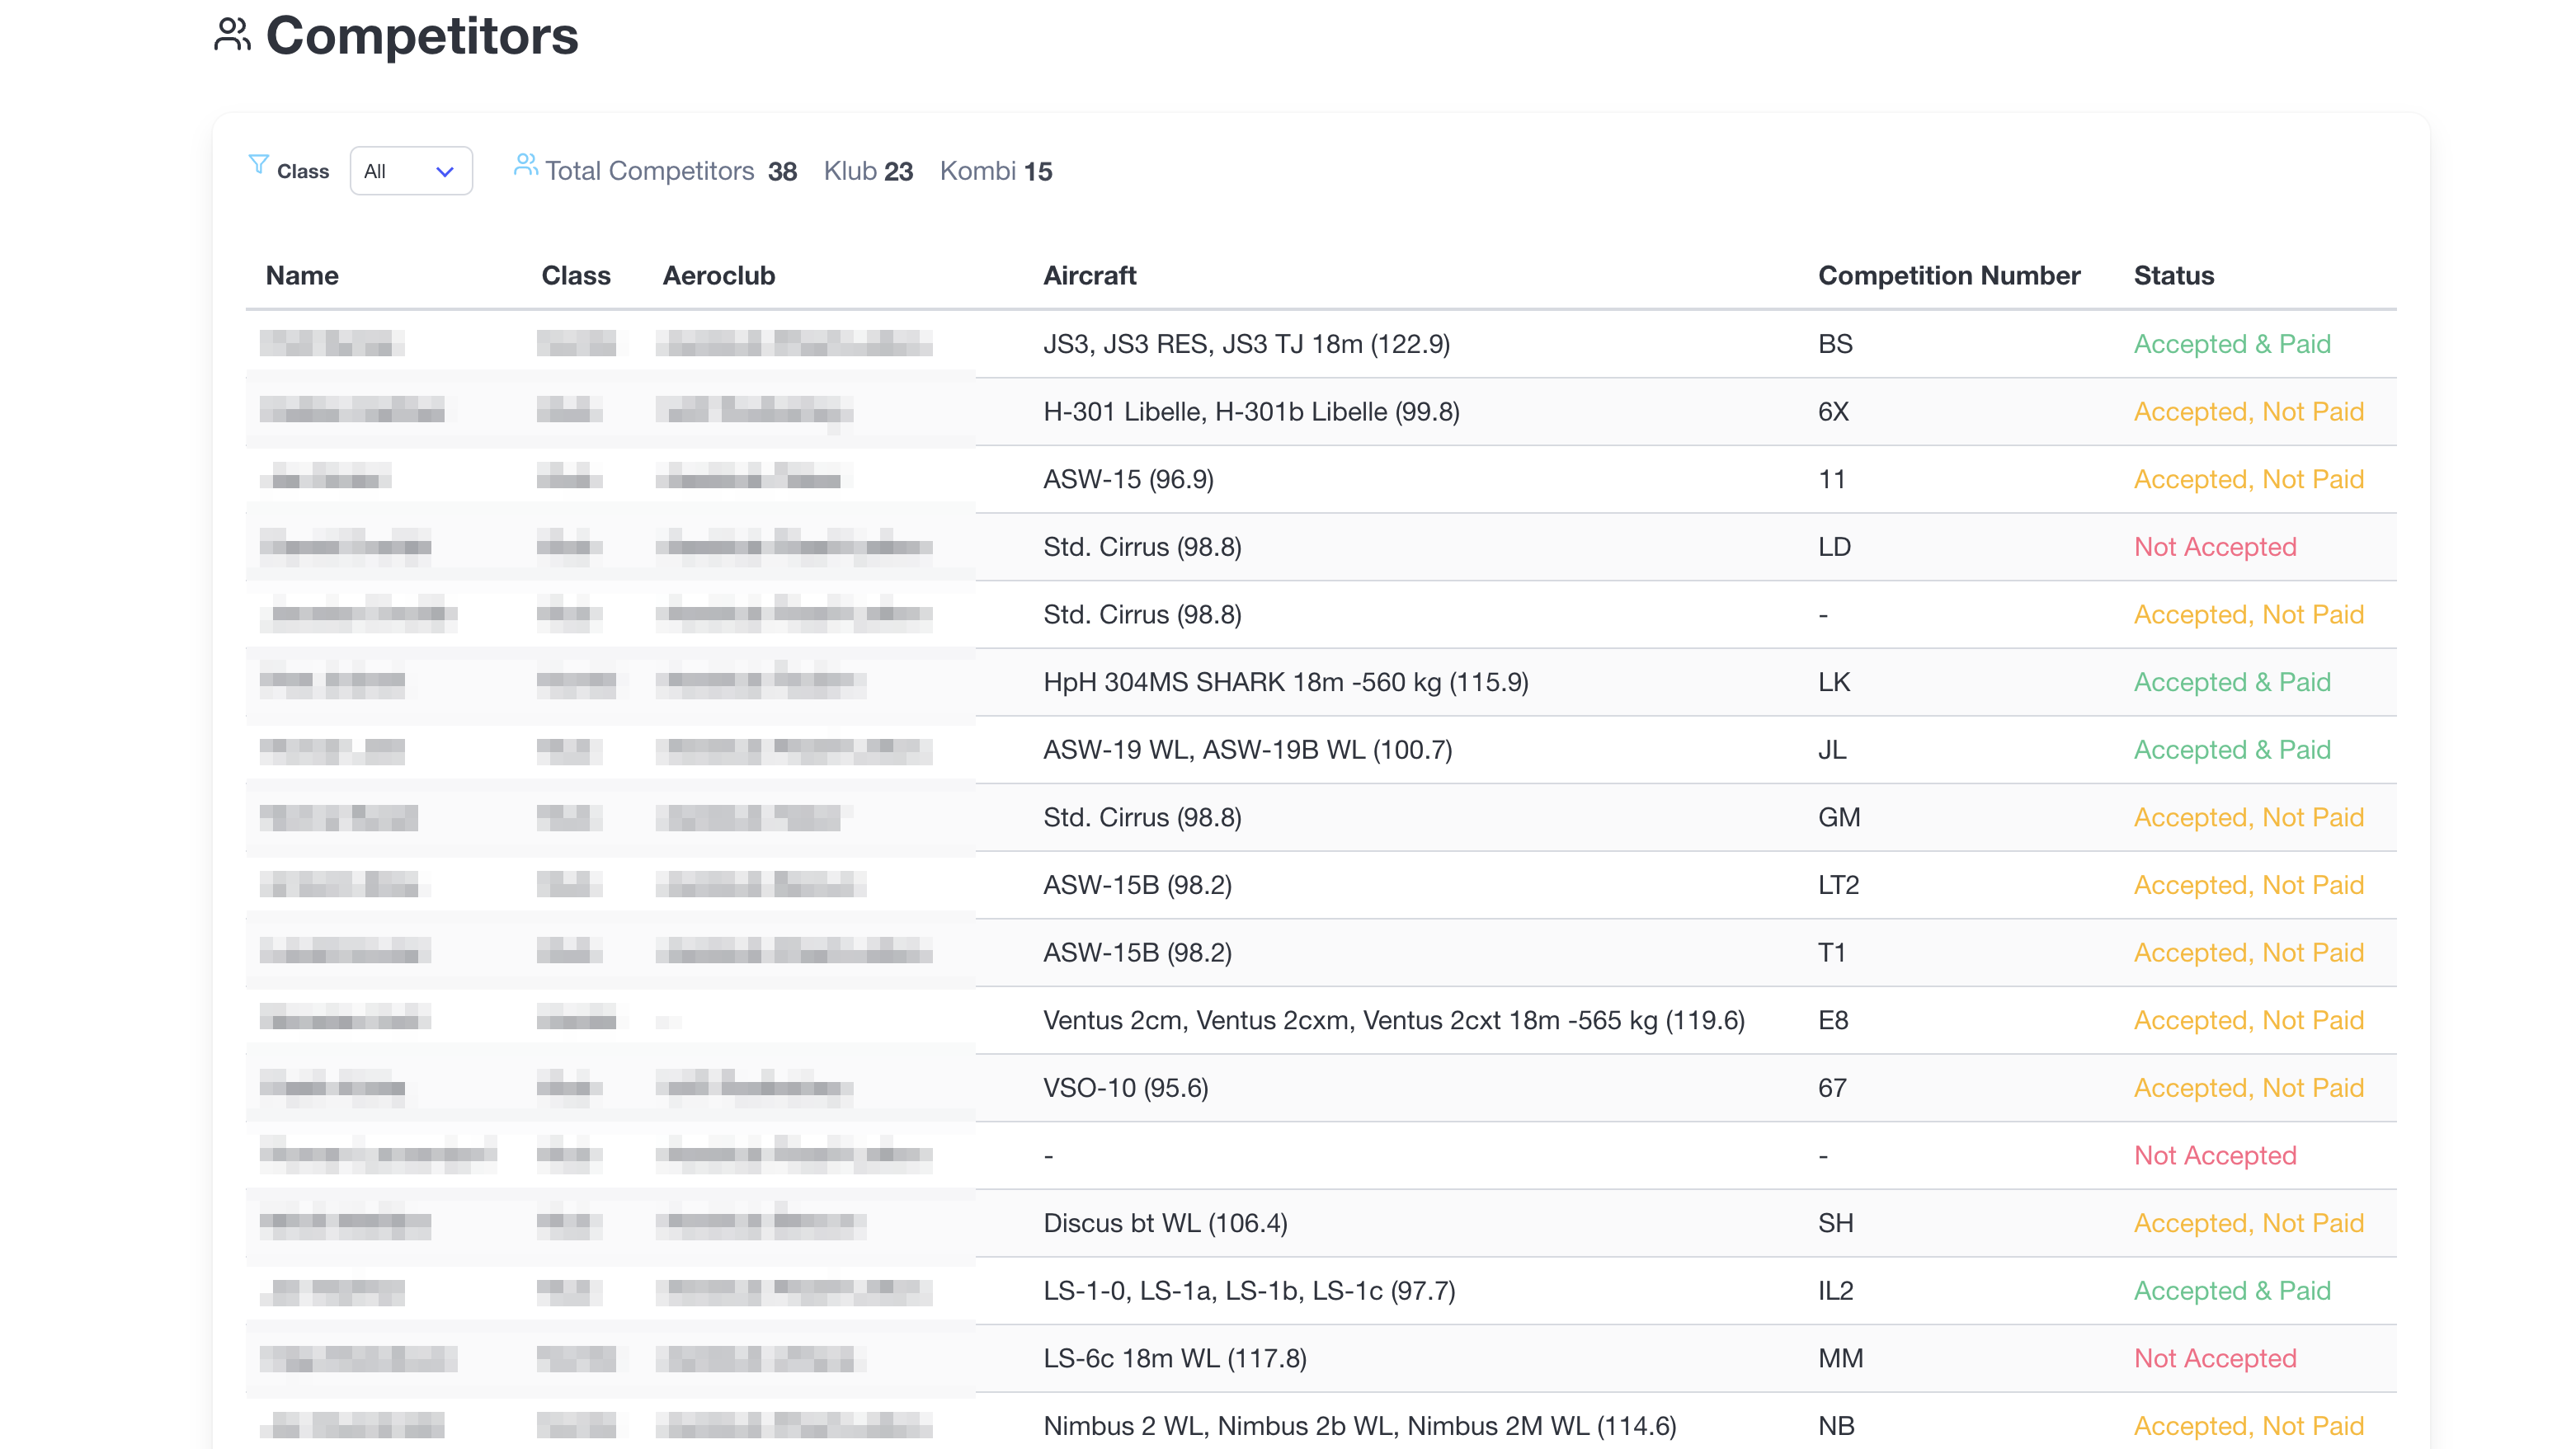This screenshot has width=2576, height=1449.
Task: Click the Competition Number column header
Action: 1948,275
